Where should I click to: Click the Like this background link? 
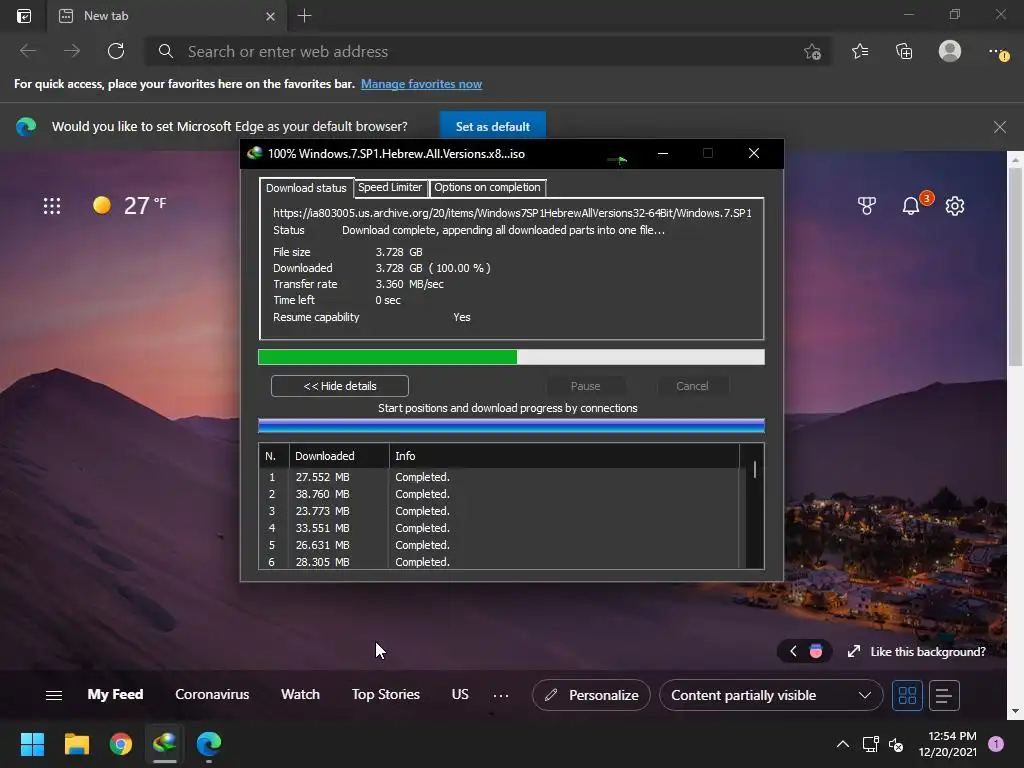click(927, 652)
